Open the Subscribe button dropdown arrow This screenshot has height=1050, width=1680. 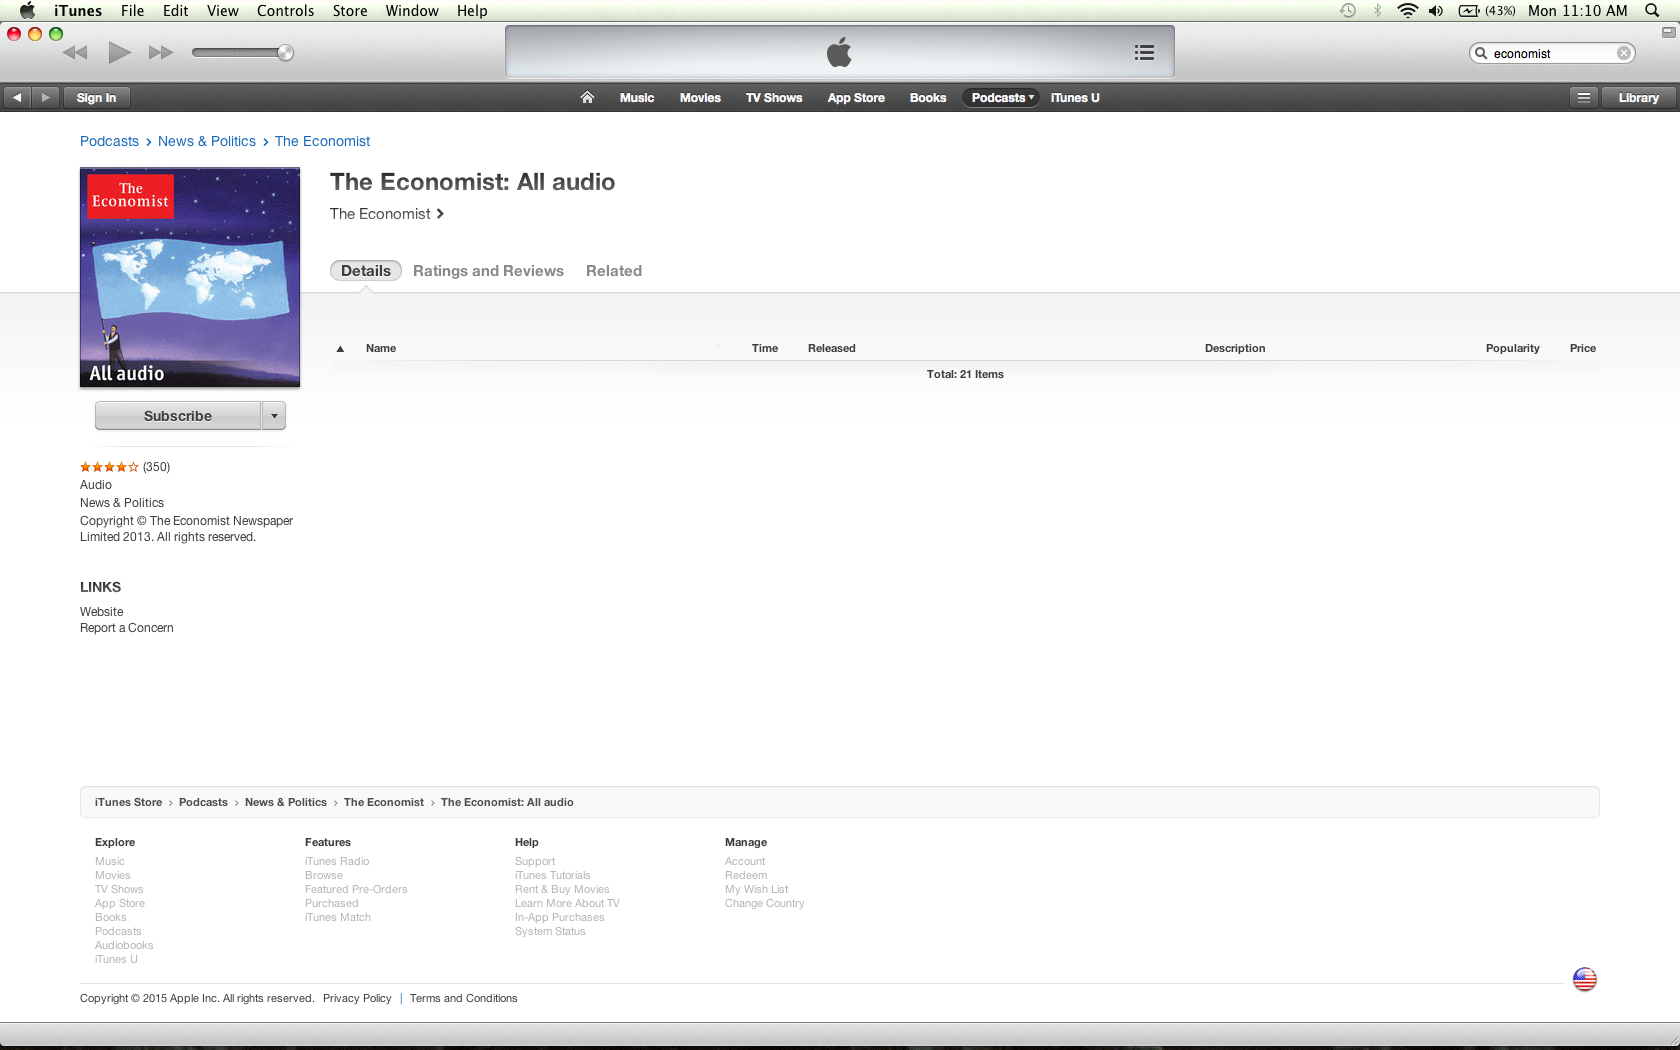[x=274, y=416]
